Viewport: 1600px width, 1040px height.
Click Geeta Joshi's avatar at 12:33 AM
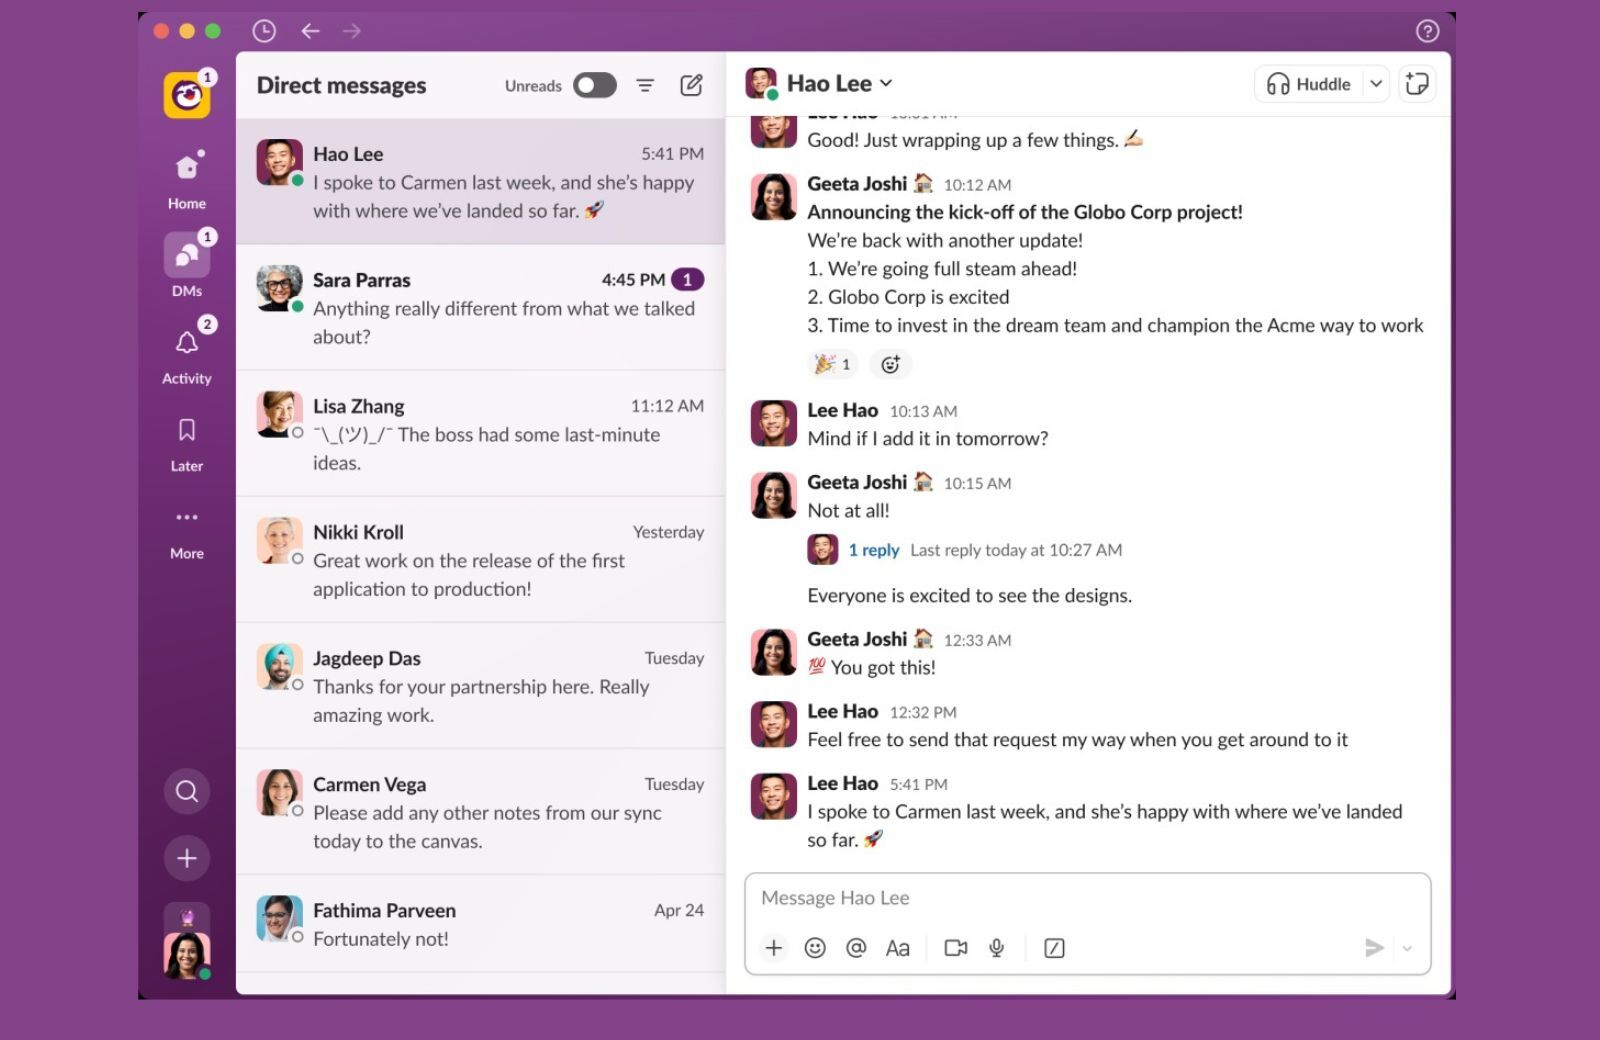coord(774,652)
